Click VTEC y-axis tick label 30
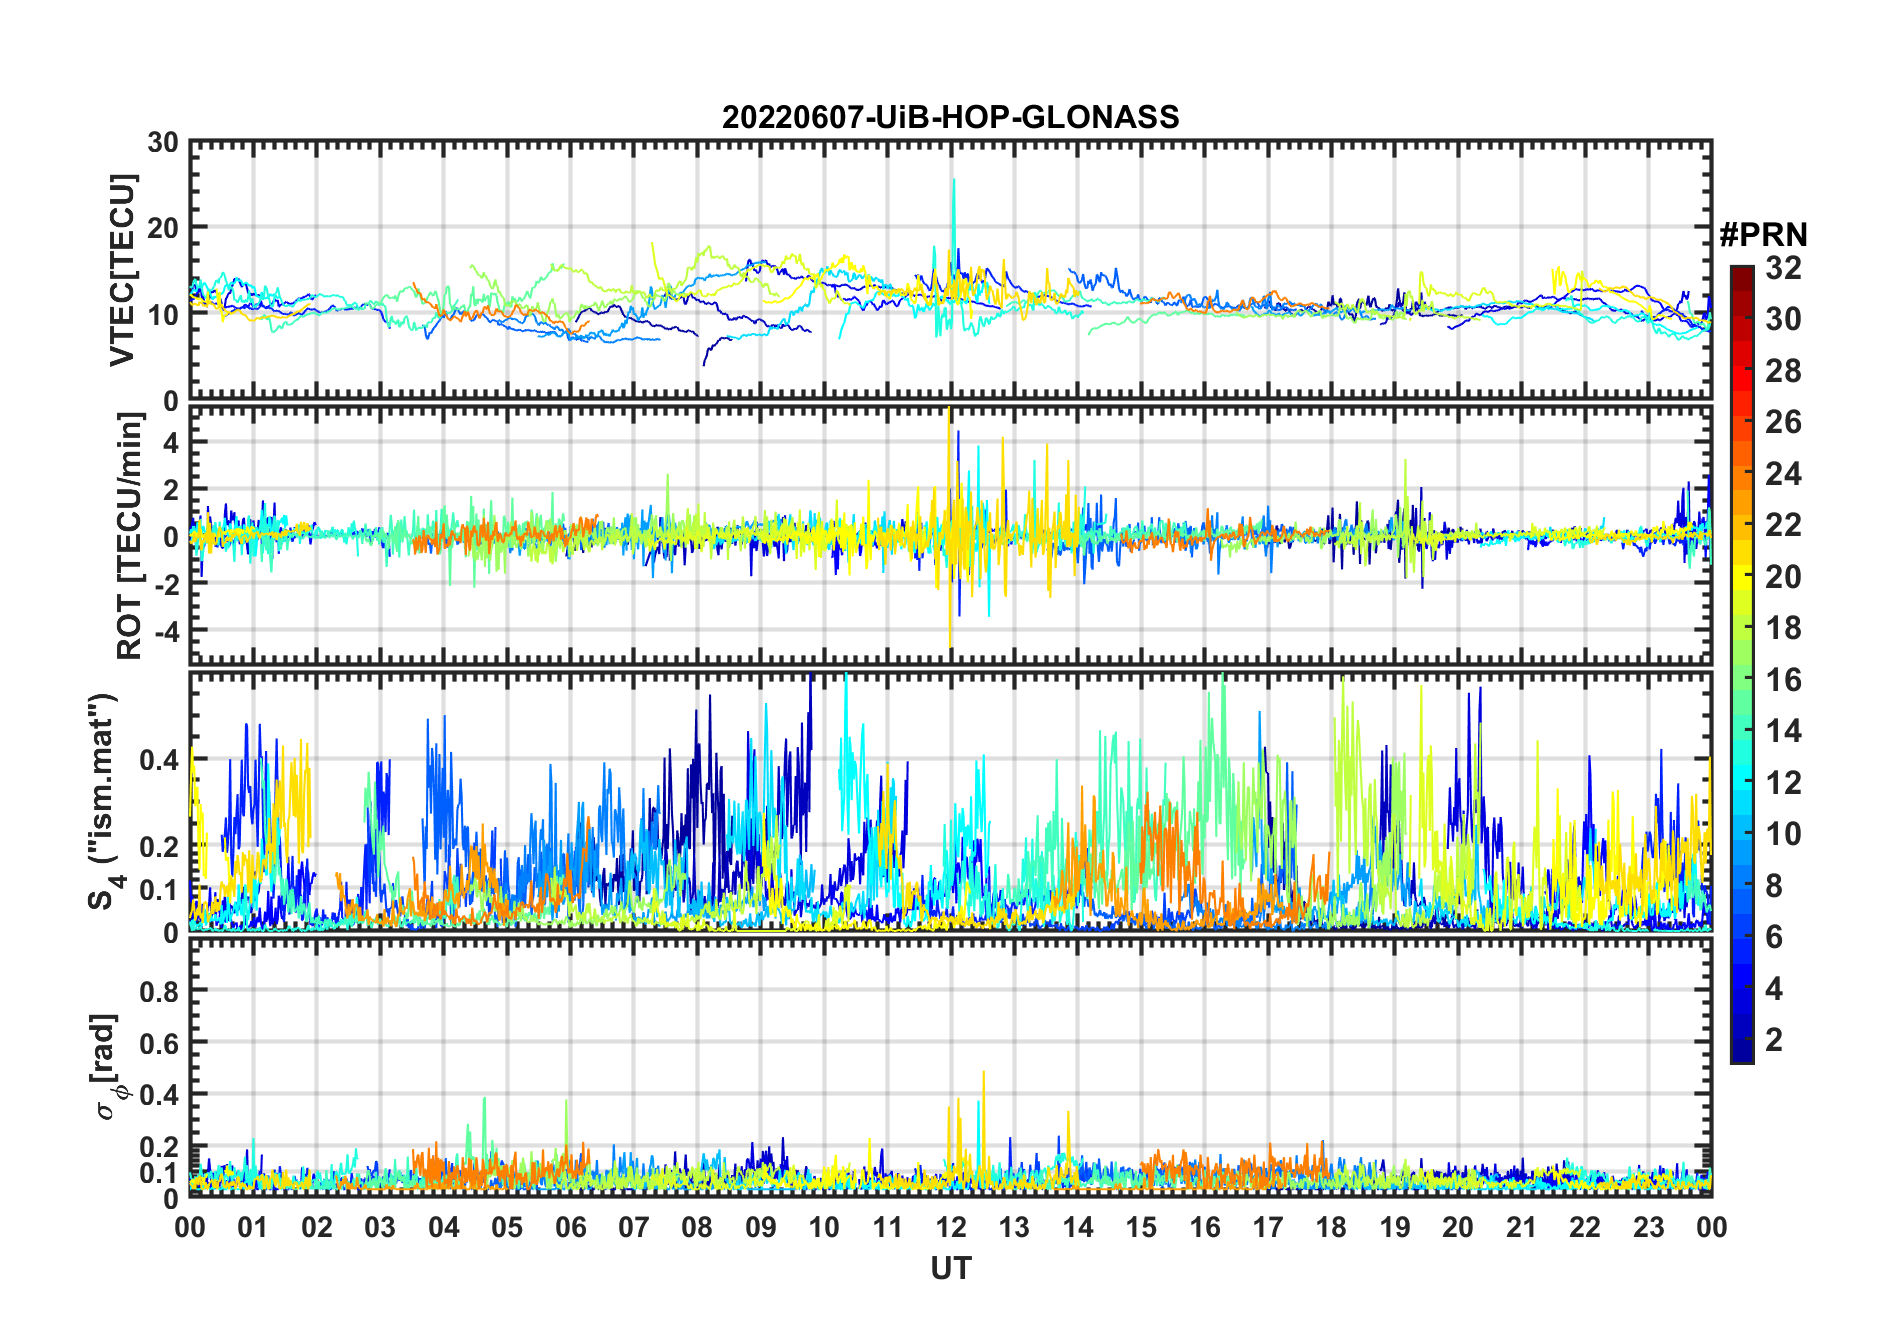Viewport: 1902px width, 1330px height. point(163,143)
